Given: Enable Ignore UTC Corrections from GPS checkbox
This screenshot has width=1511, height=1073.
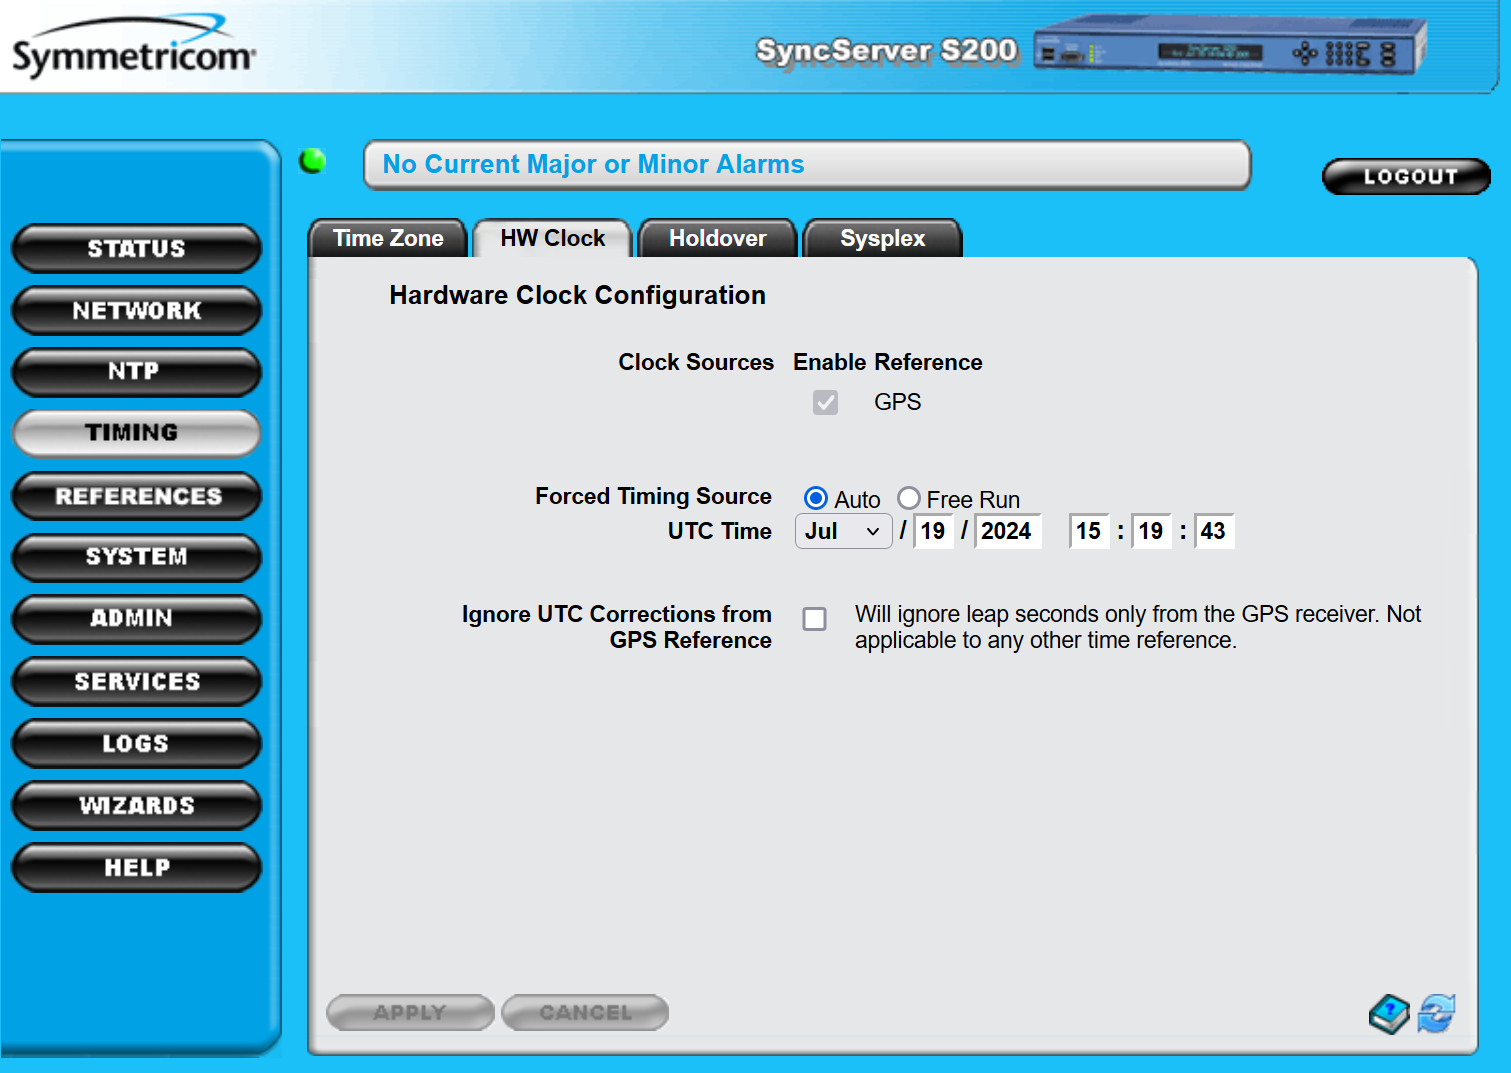Looking at the screenshot, I should click(815, 619).
